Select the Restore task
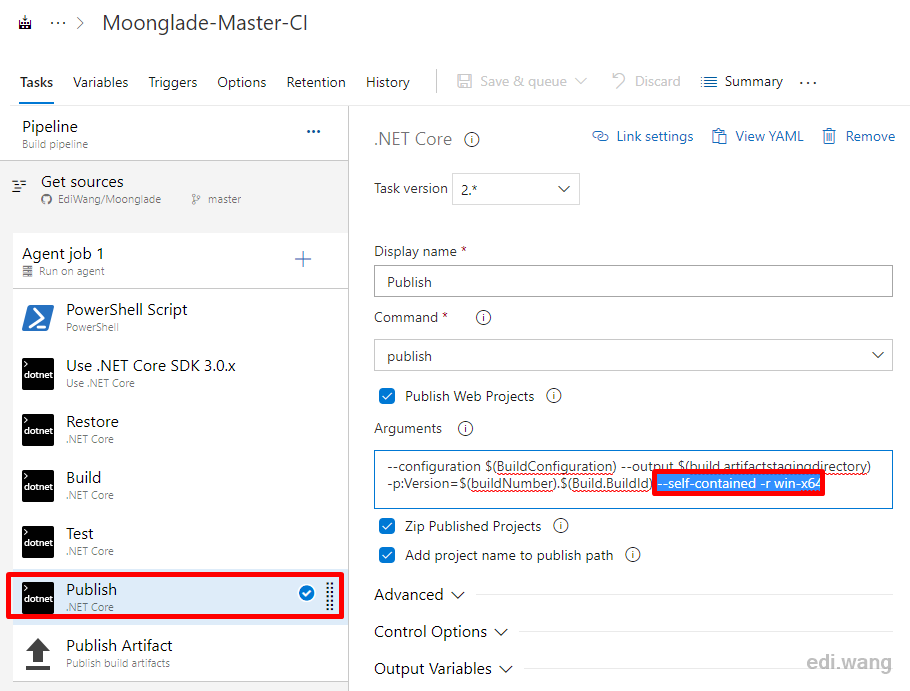The width and height of the screenshot is (910, 691). coord(180,429)
